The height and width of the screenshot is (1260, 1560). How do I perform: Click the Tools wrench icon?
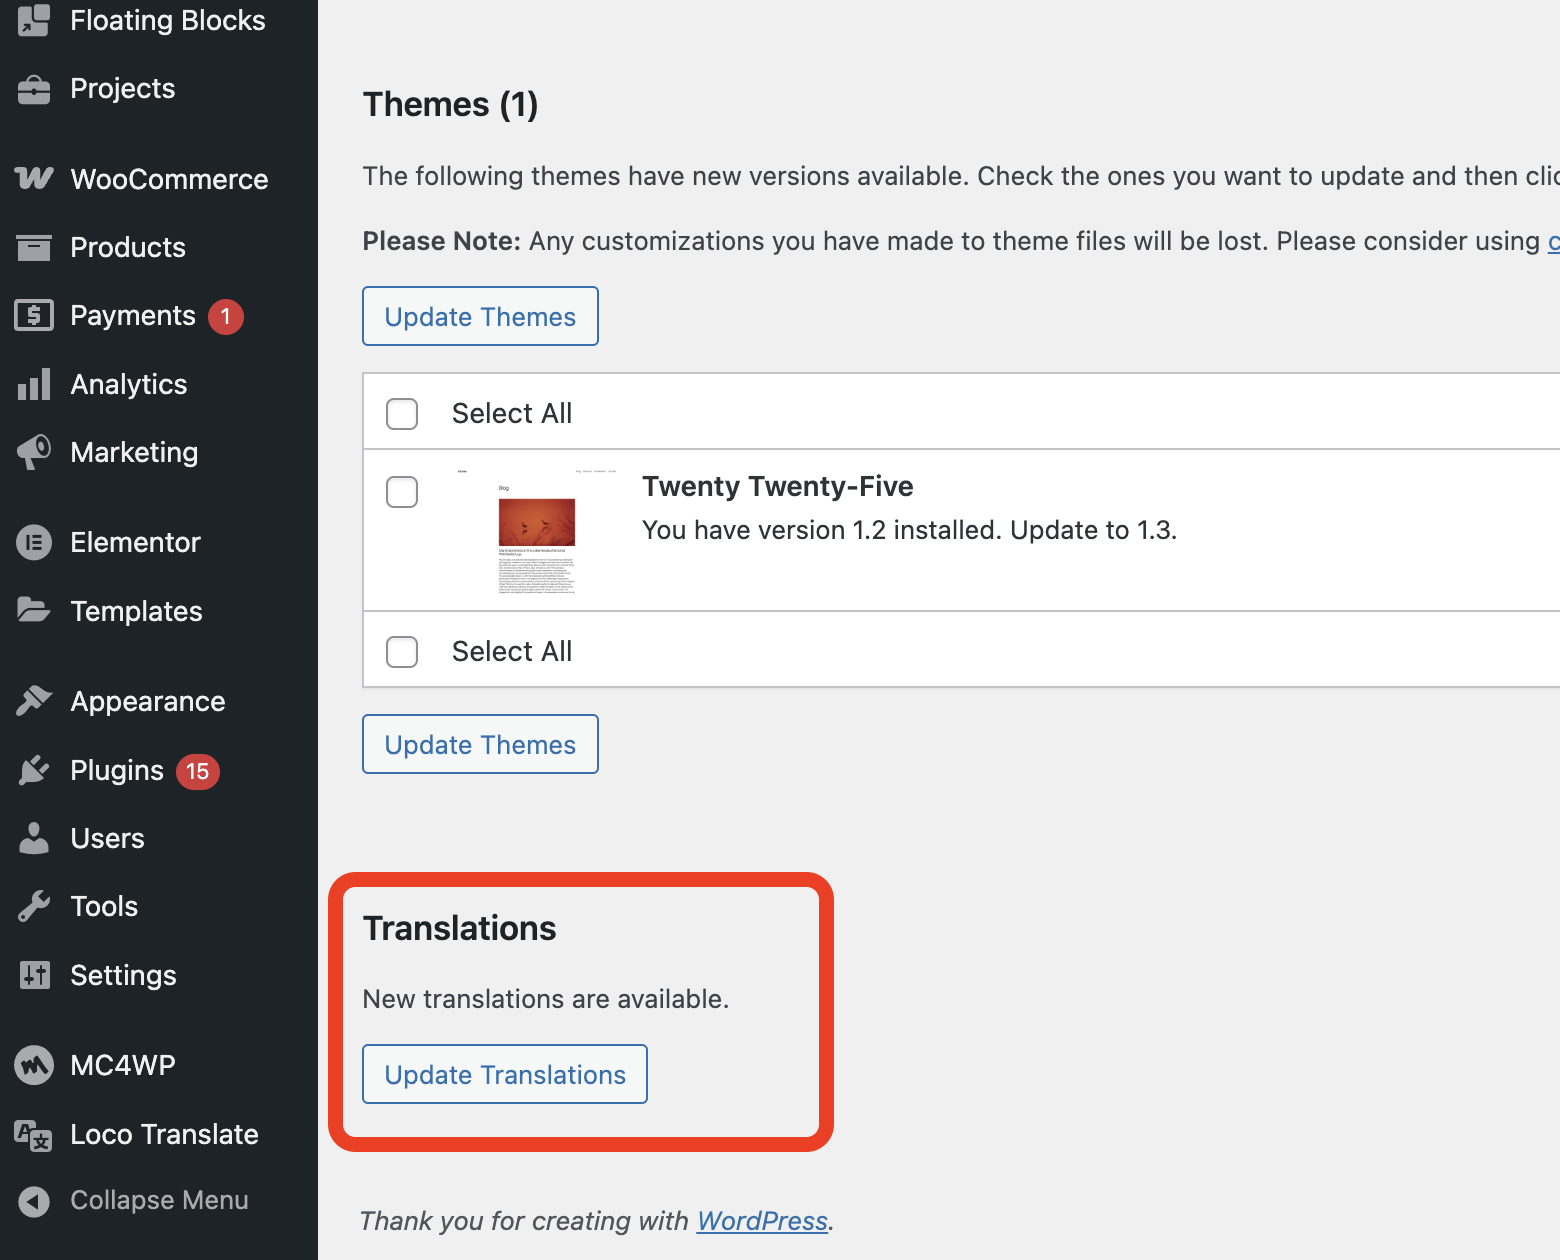click(34, 907)
